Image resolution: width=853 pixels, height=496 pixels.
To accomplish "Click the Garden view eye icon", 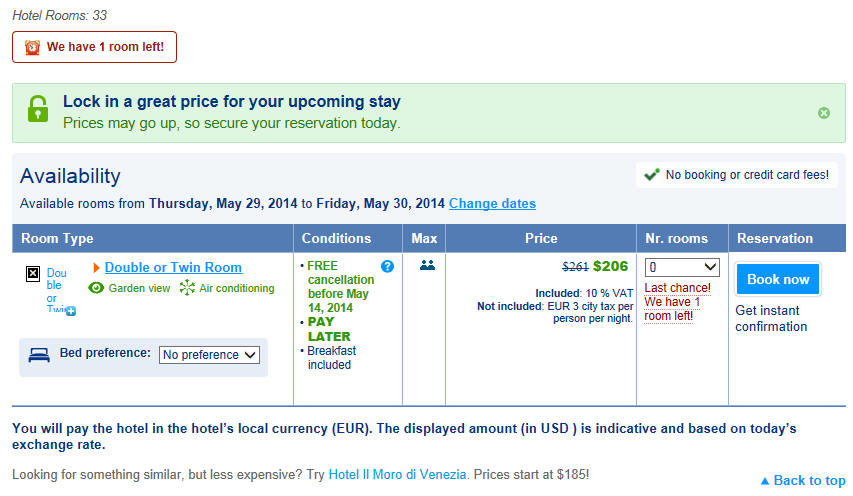I will 96,288.
